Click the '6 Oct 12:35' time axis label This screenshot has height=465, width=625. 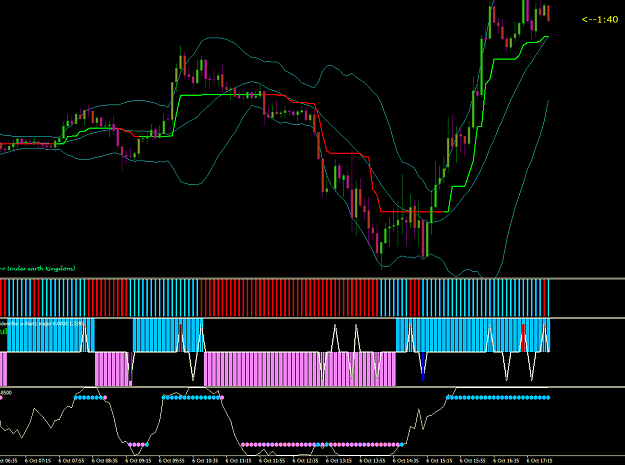(305, 461)
